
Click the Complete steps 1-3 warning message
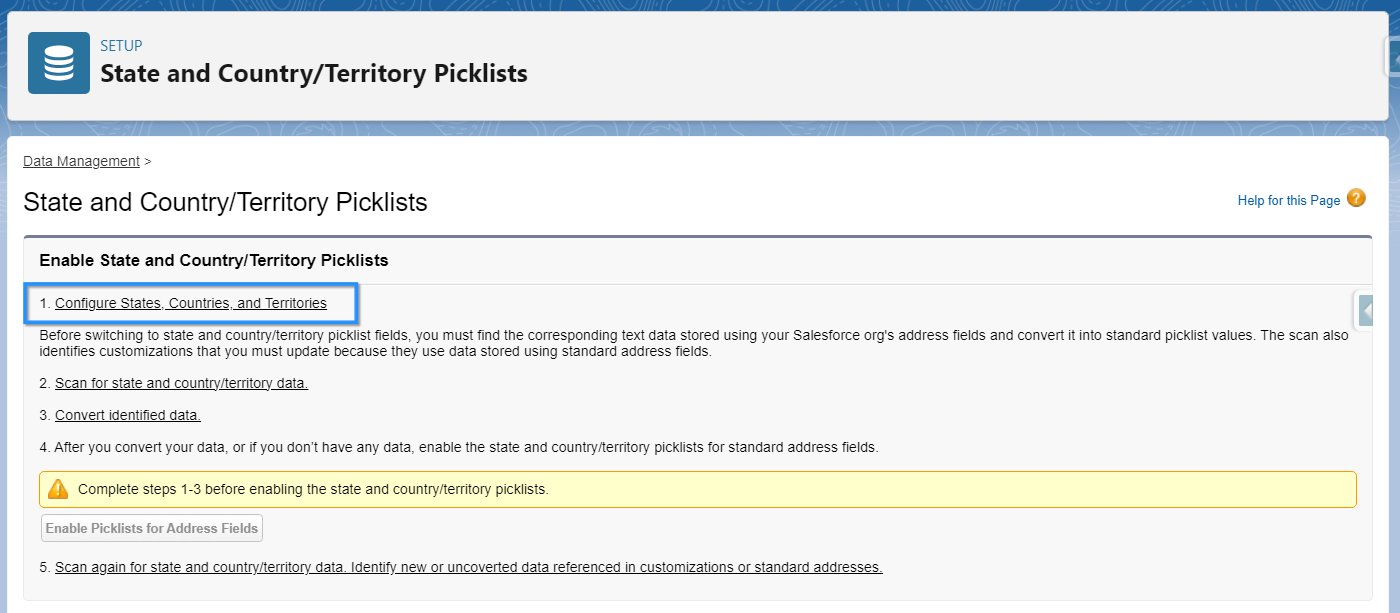coord(313,489)
